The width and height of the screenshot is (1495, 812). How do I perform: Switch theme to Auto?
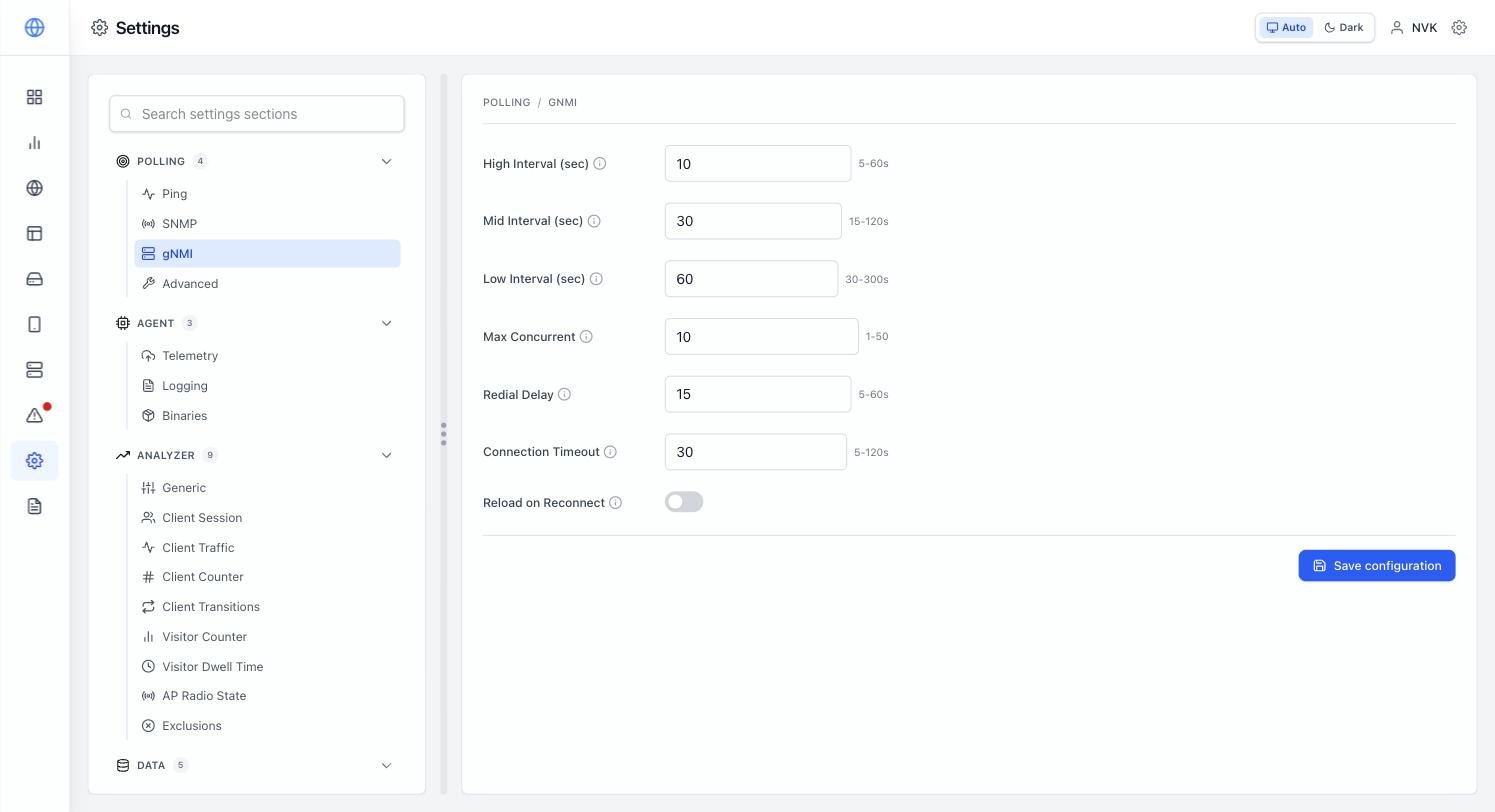click(1286, 28)
